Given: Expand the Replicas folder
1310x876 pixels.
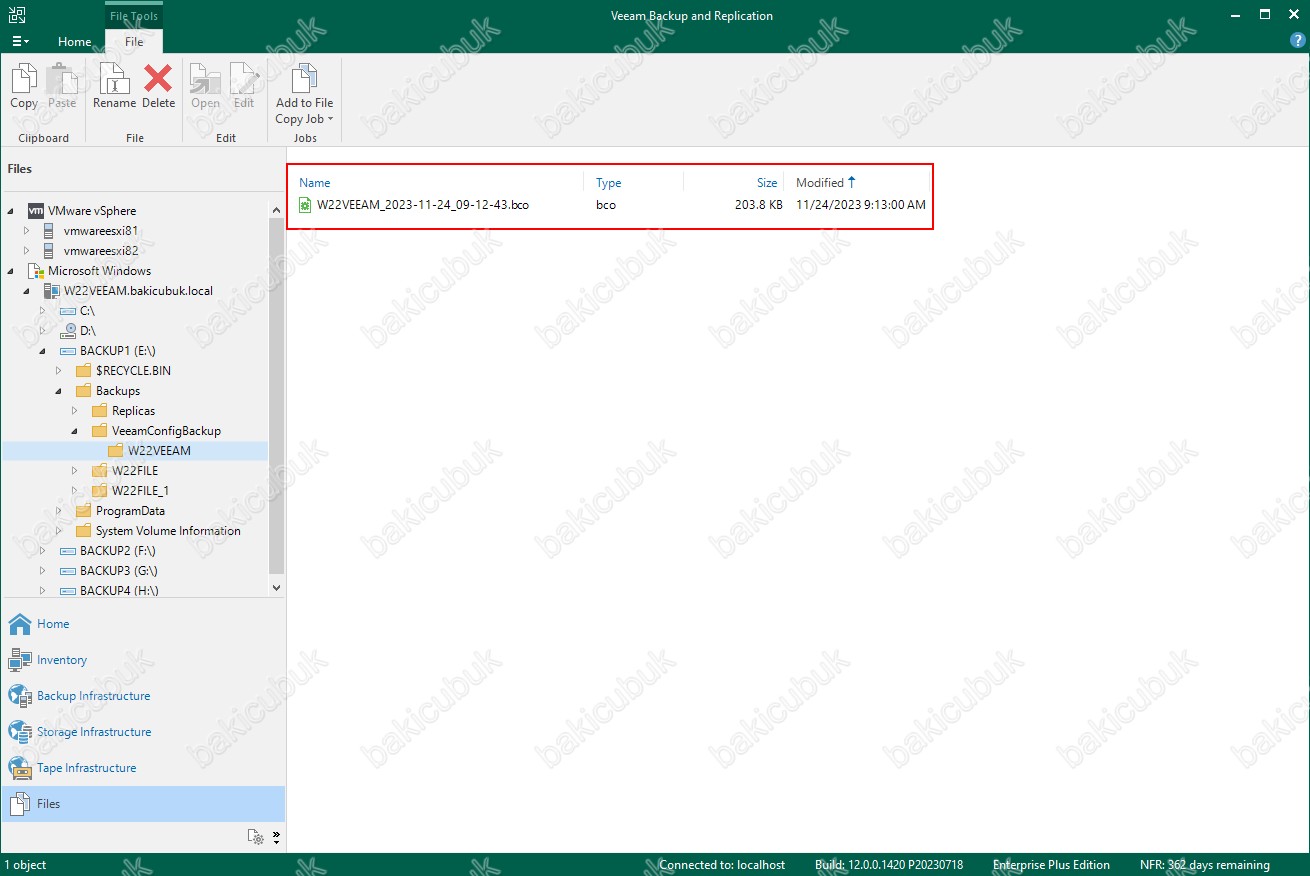Looking at the screenshot, I should (75, 411).
